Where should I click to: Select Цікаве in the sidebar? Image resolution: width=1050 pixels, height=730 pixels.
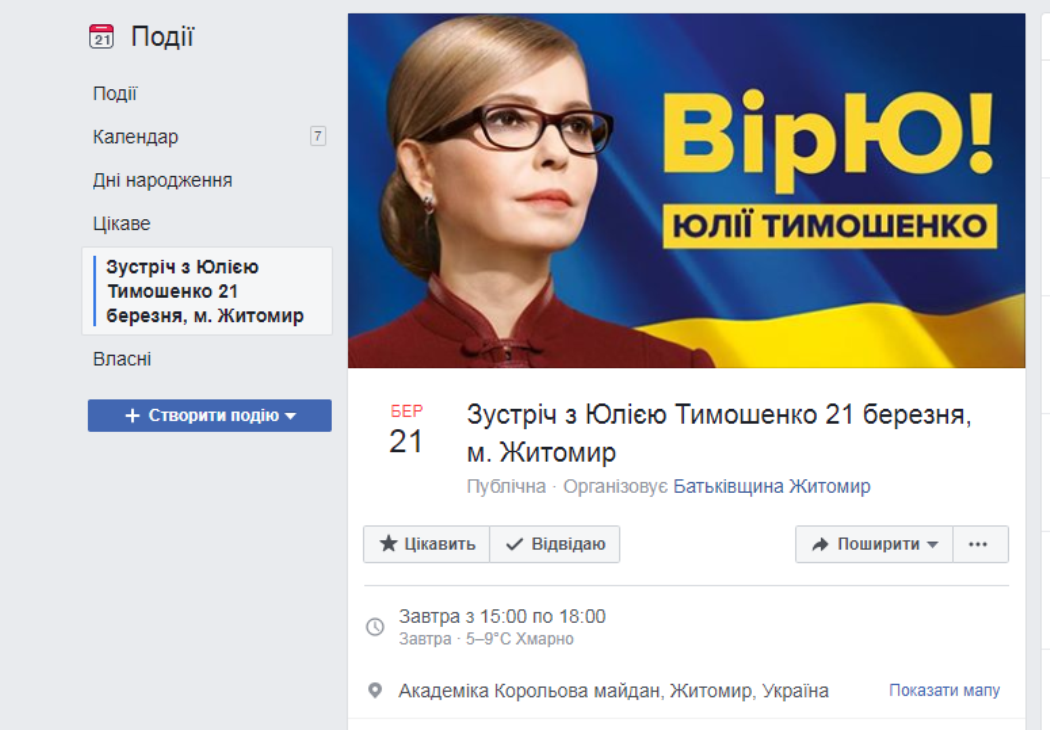[x=121, y=224]
